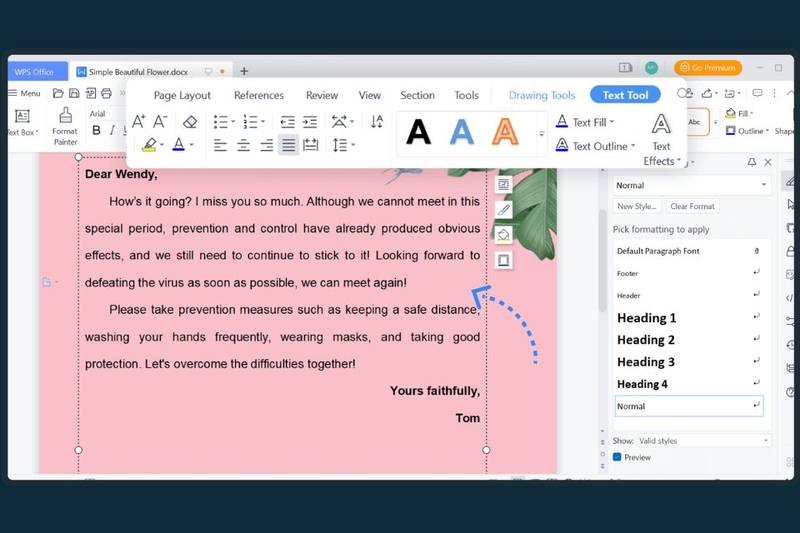Screen dimensions: 800x533
Task: Toggle Italic formatting
Action: (x=112, y=131)
